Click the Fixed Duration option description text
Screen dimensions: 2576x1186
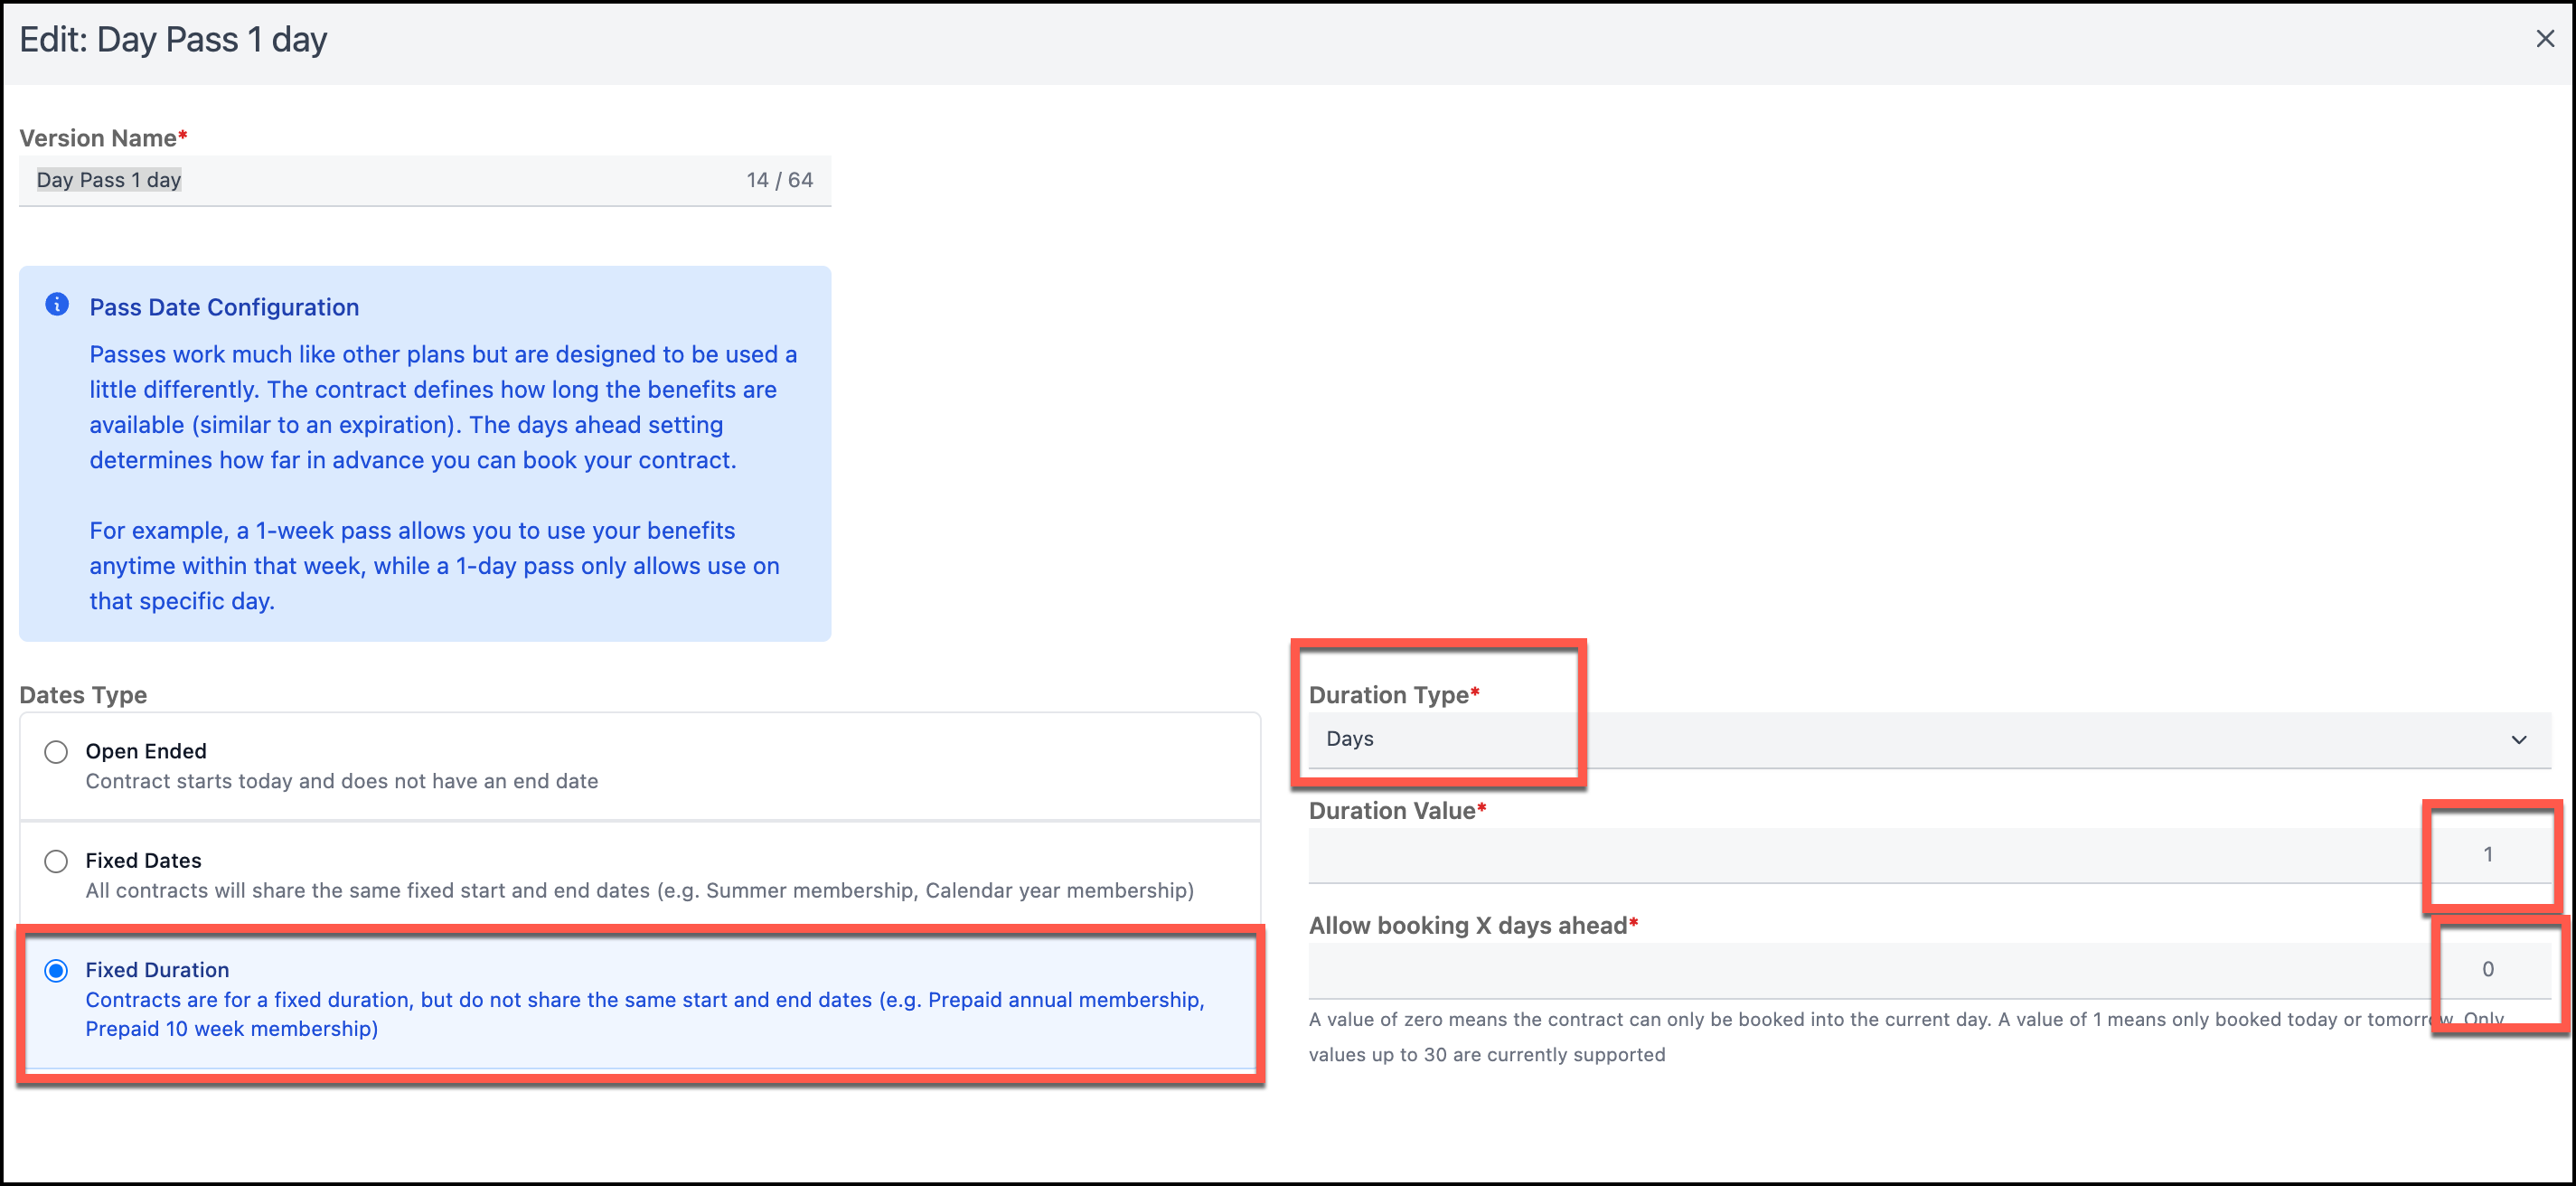click(x=644, y=1013)
